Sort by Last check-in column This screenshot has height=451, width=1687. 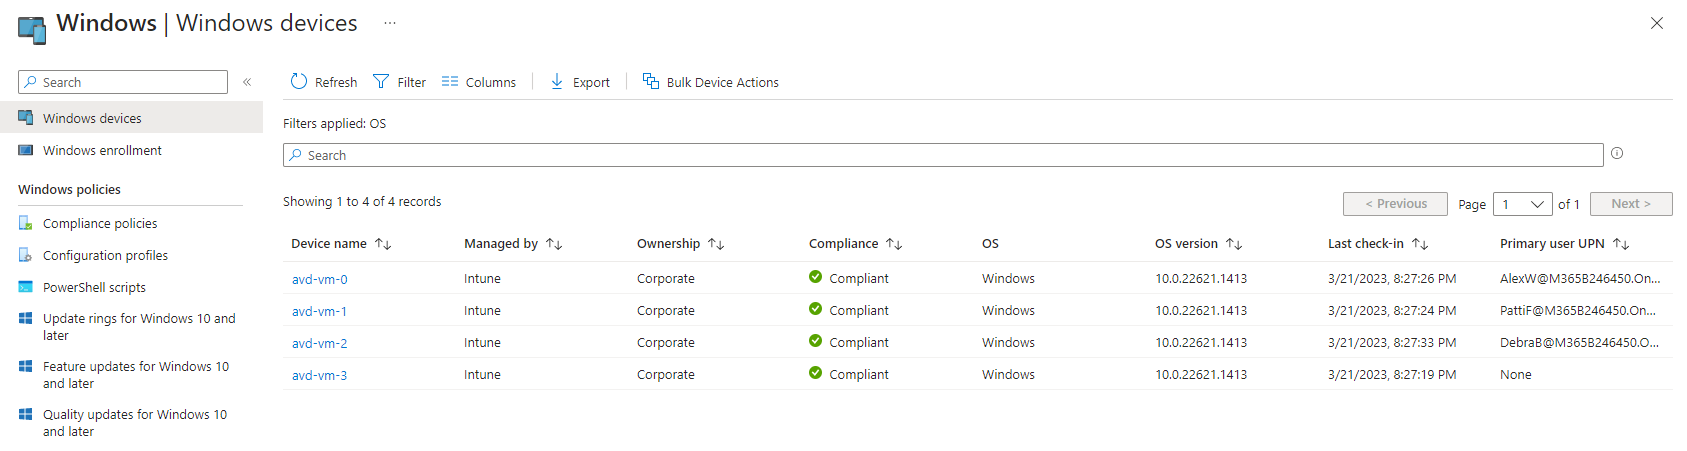(1378, 244)
